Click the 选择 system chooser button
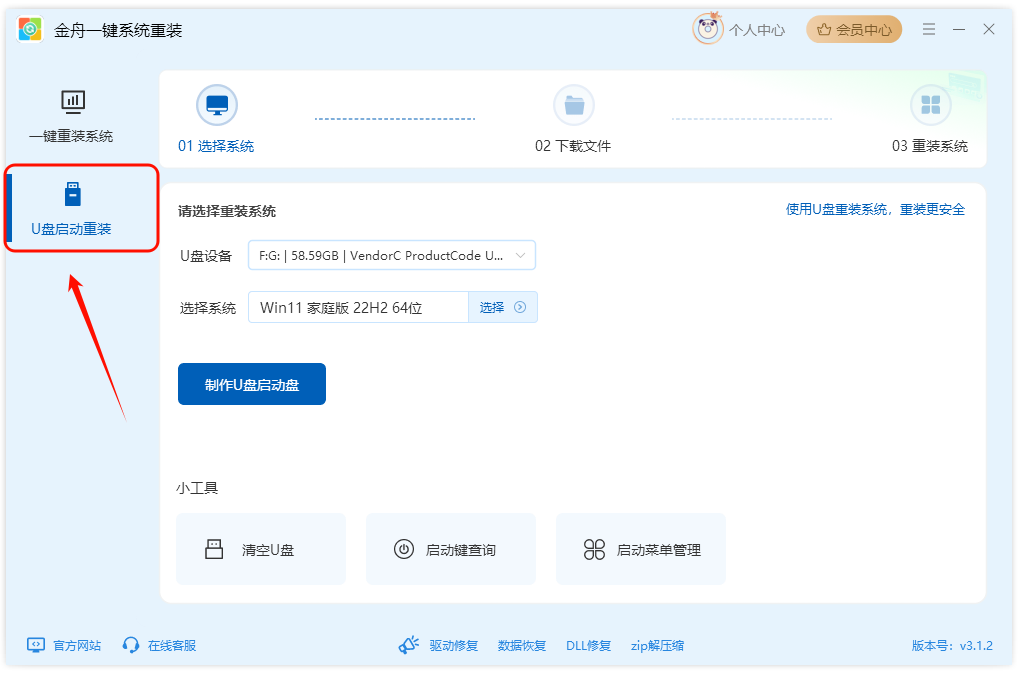This screenshot has height=673, width=1019. pyautogui.click(x=502, y=307)
